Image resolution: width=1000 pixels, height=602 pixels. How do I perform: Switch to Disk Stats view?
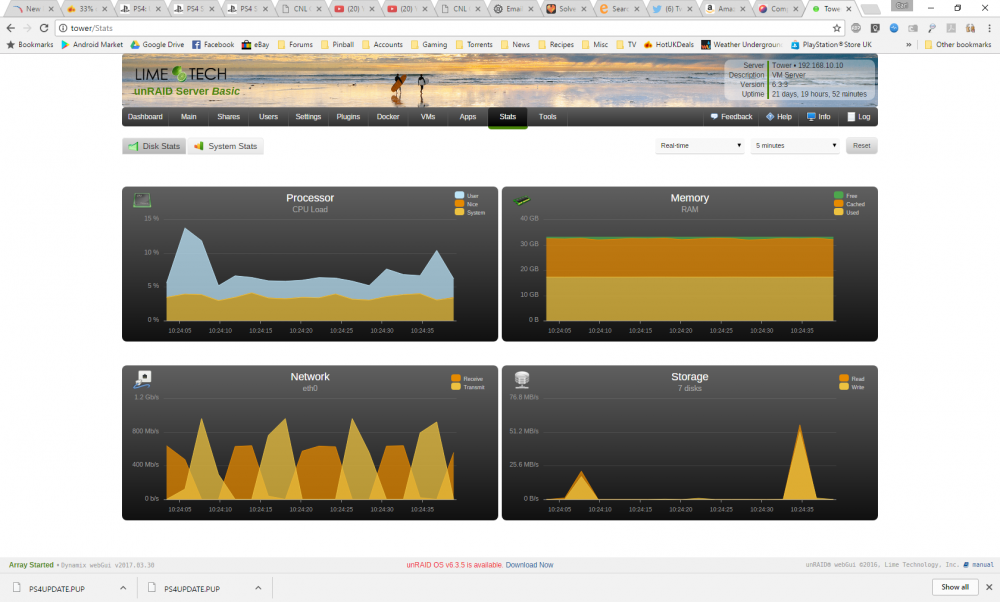point(154,146)
